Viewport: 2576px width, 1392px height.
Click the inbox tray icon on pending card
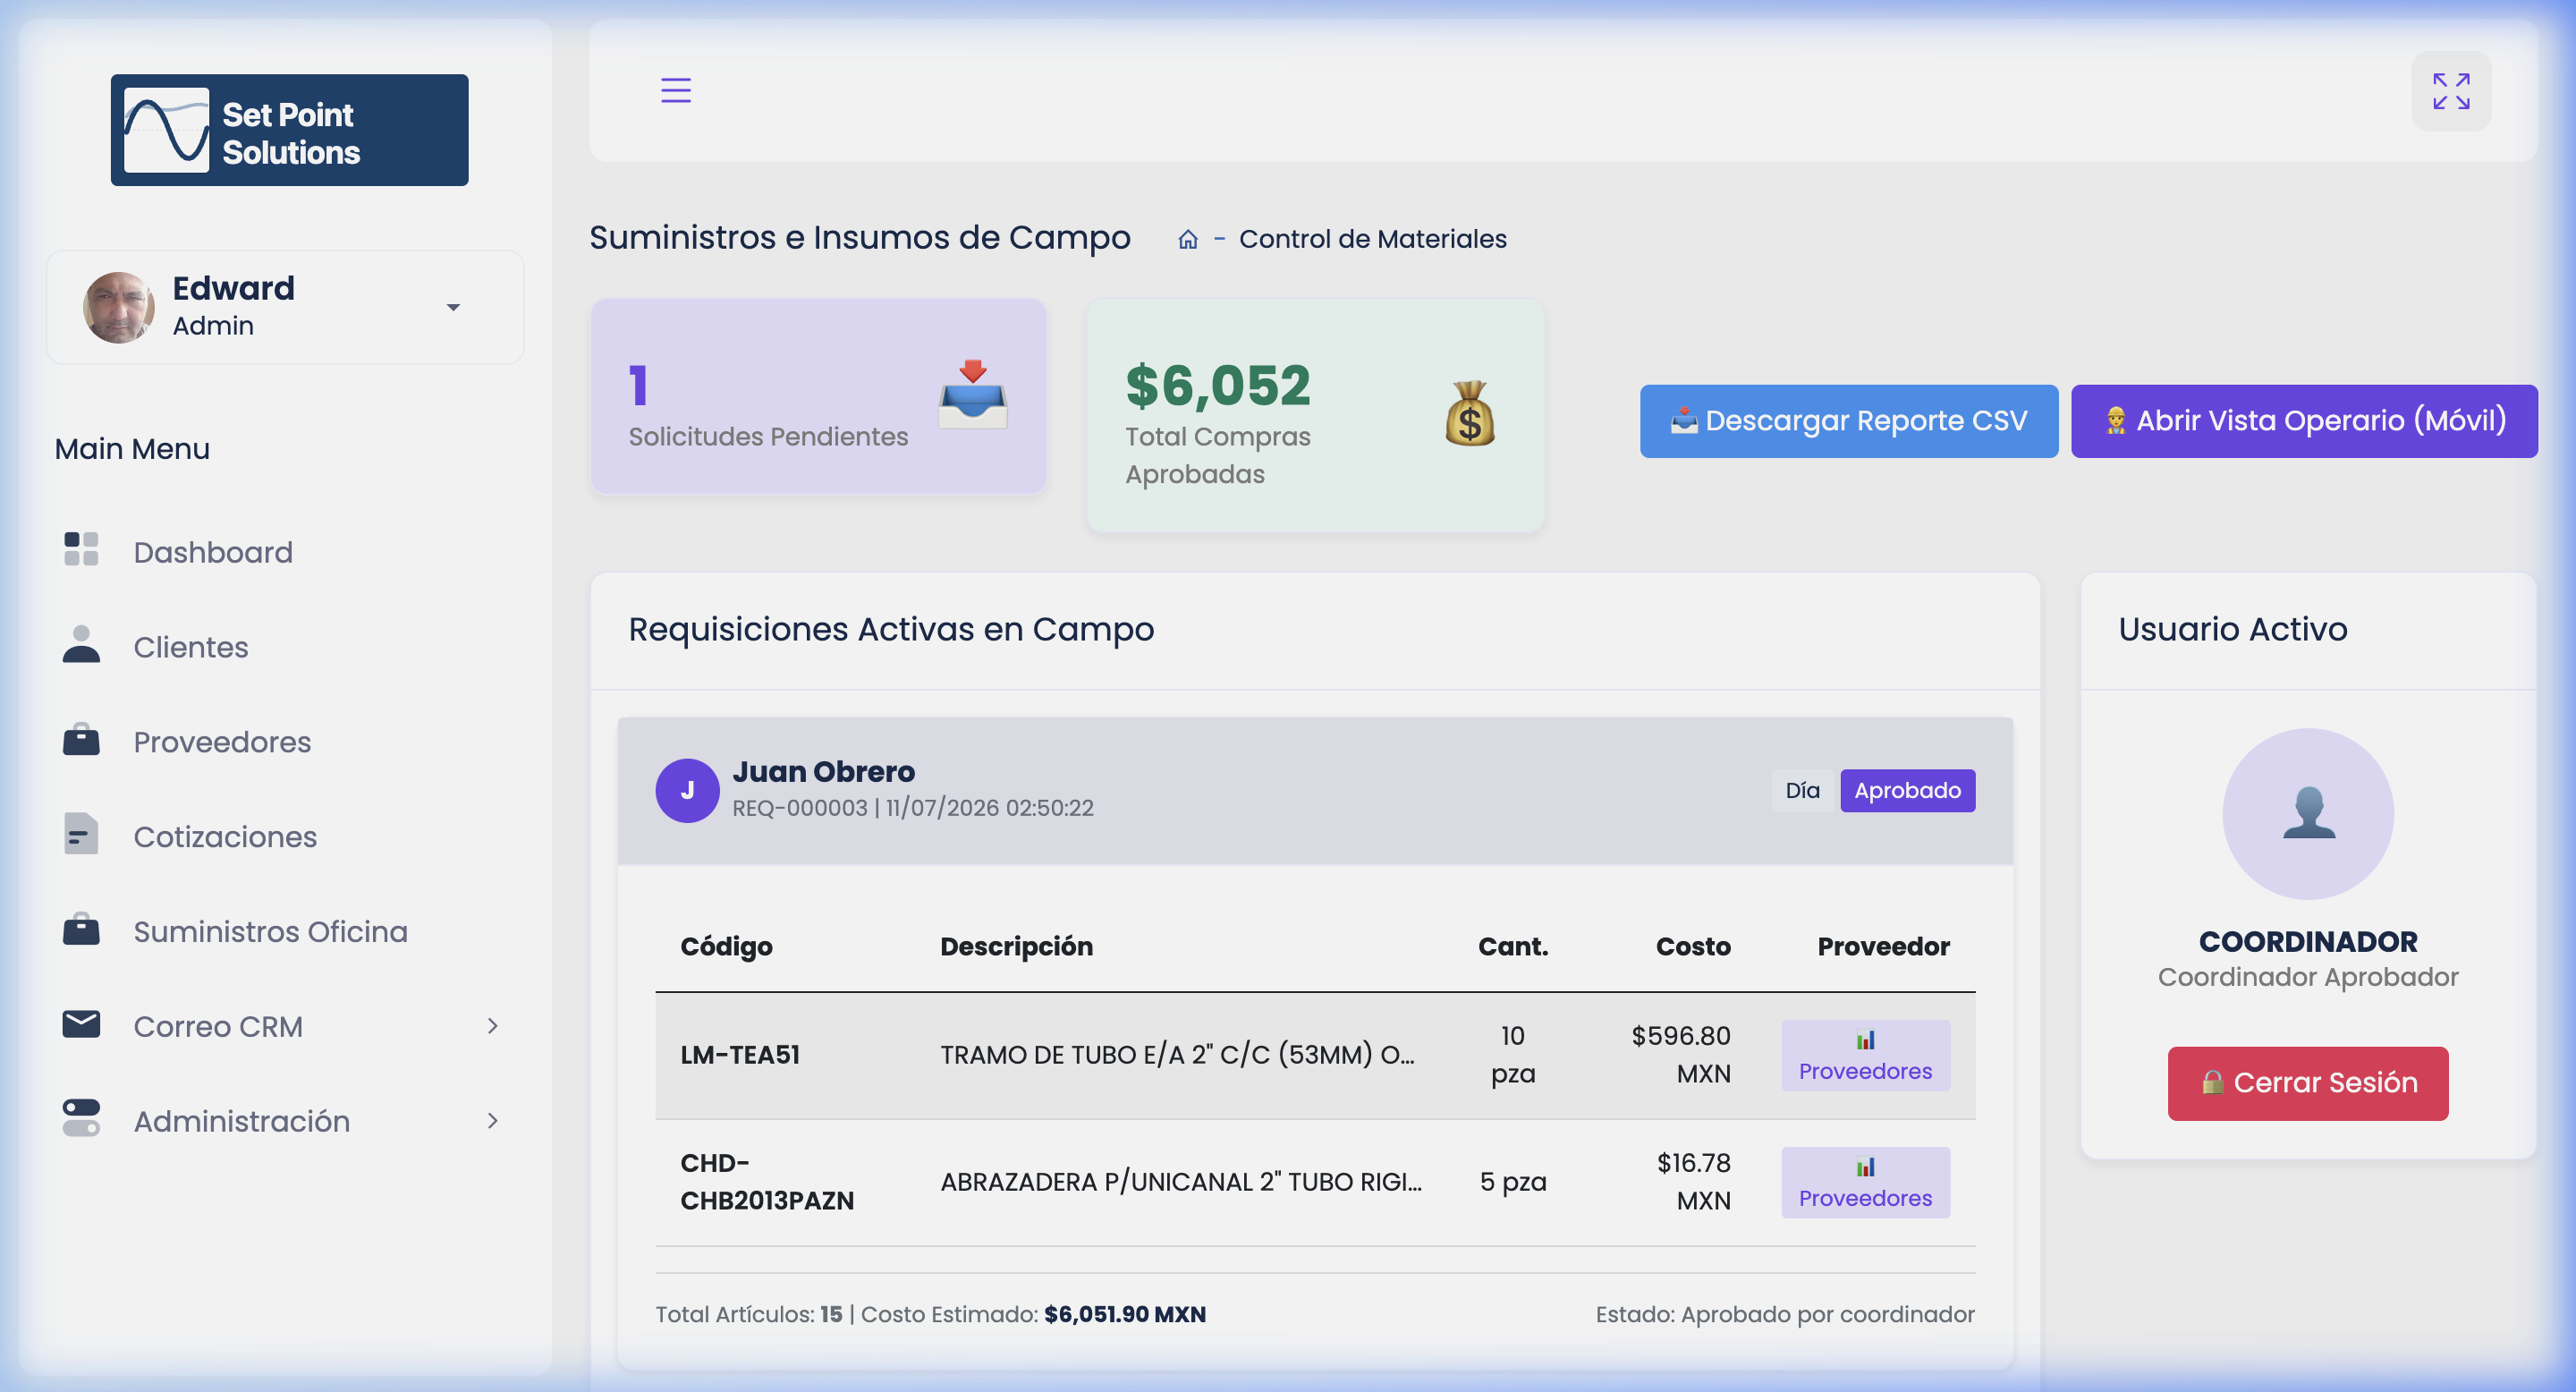coord(972,395)
